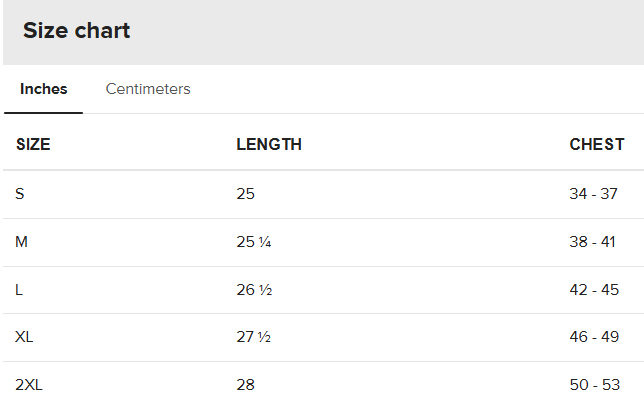Select the S size row label
This screenshot has height=406, width=644.
(20, 194)
